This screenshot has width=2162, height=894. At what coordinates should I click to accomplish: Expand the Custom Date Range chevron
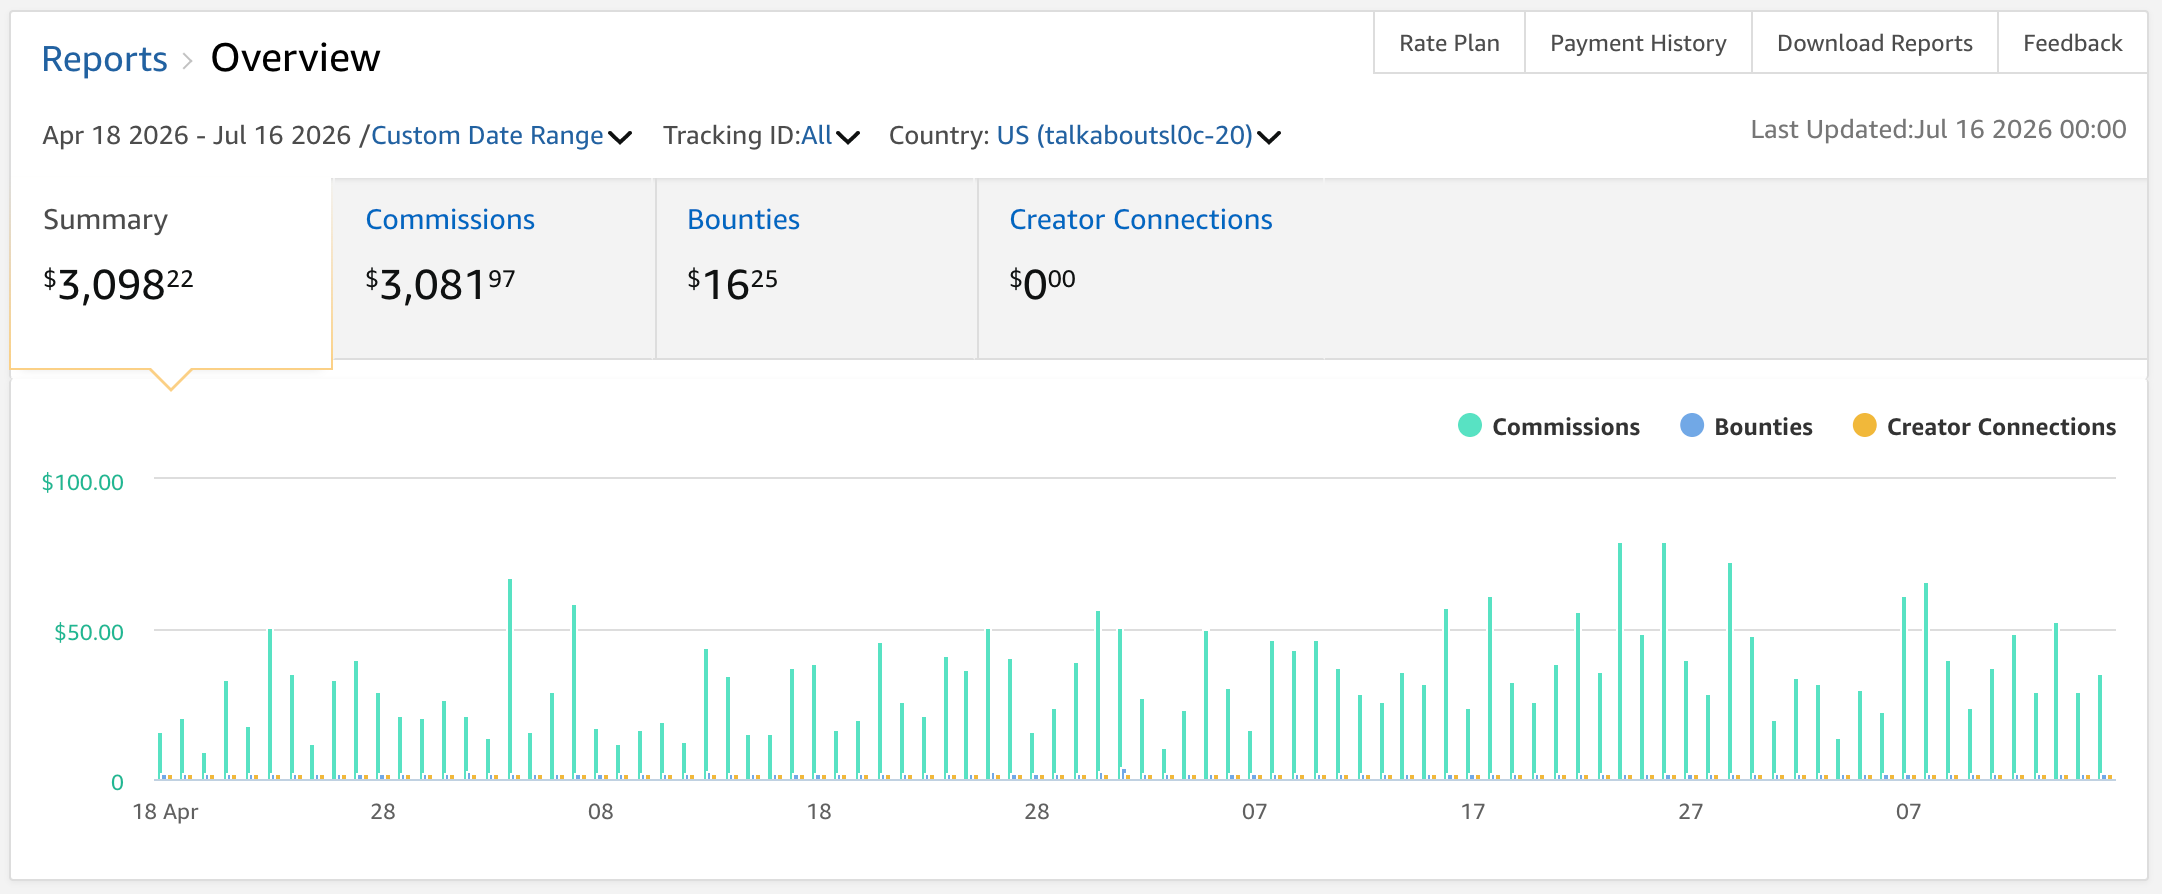coord(620,137)
